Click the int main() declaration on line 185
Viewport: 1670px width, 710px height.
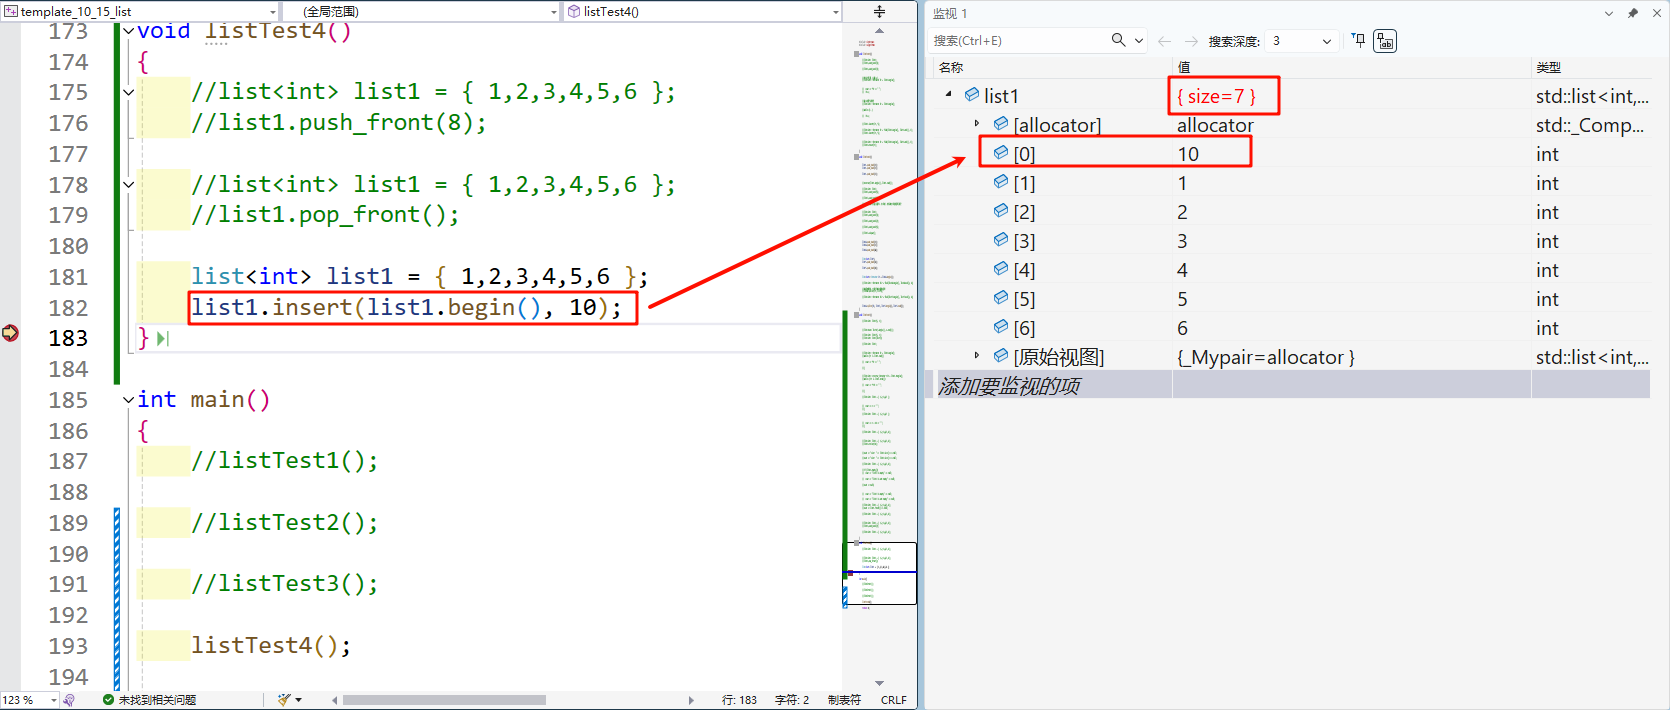203,400
